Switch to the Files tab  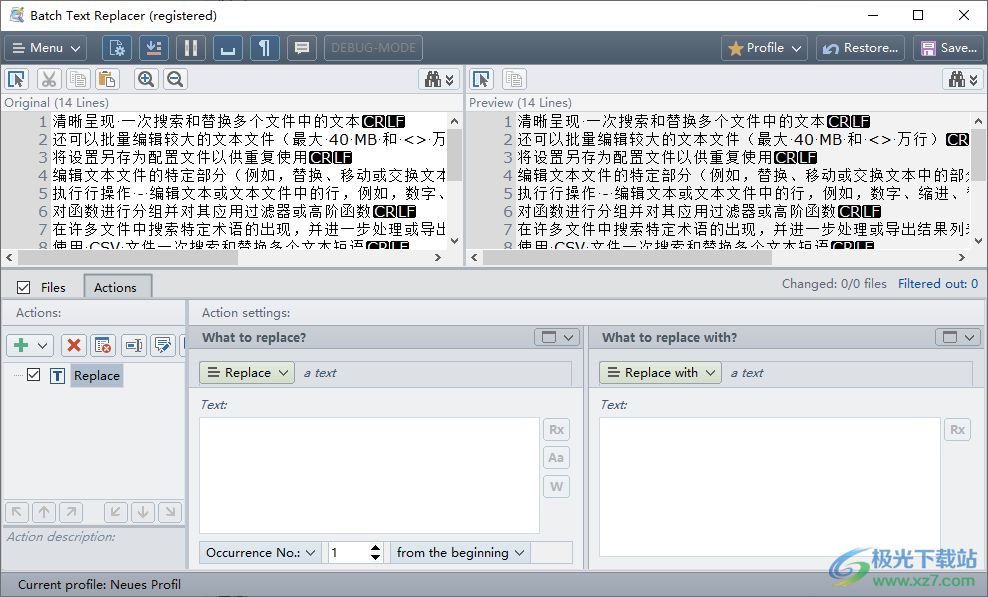(x=53, y=287)
